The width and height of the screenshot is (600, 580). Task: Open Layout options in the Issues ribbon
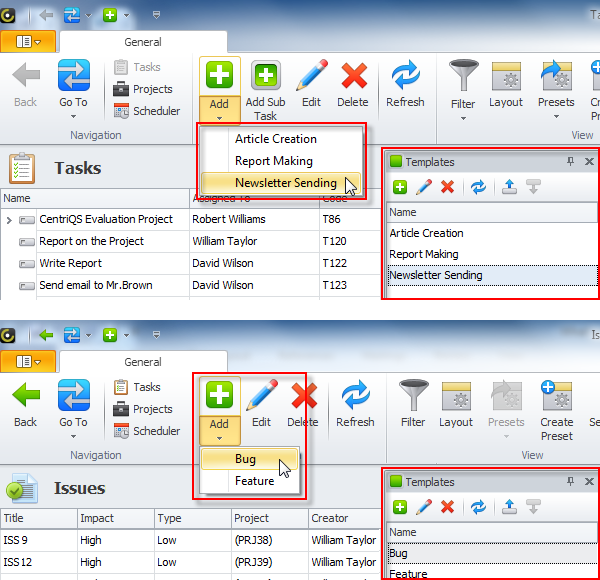click(456, 397)
